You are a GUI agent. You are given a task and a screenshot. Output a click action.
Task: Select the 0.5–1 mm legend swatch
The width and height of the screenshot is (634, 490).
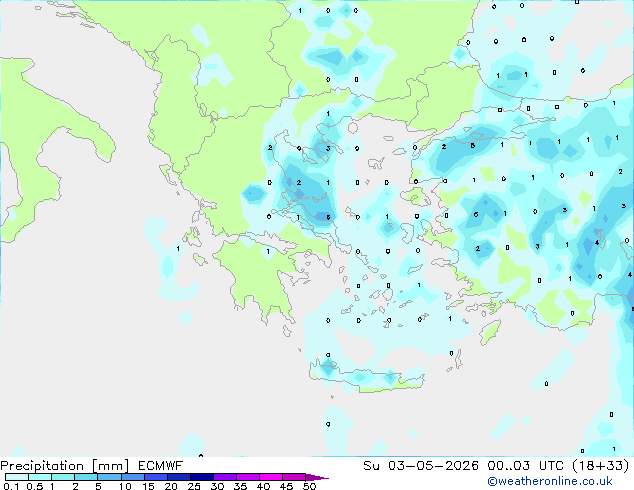point(40,477)
